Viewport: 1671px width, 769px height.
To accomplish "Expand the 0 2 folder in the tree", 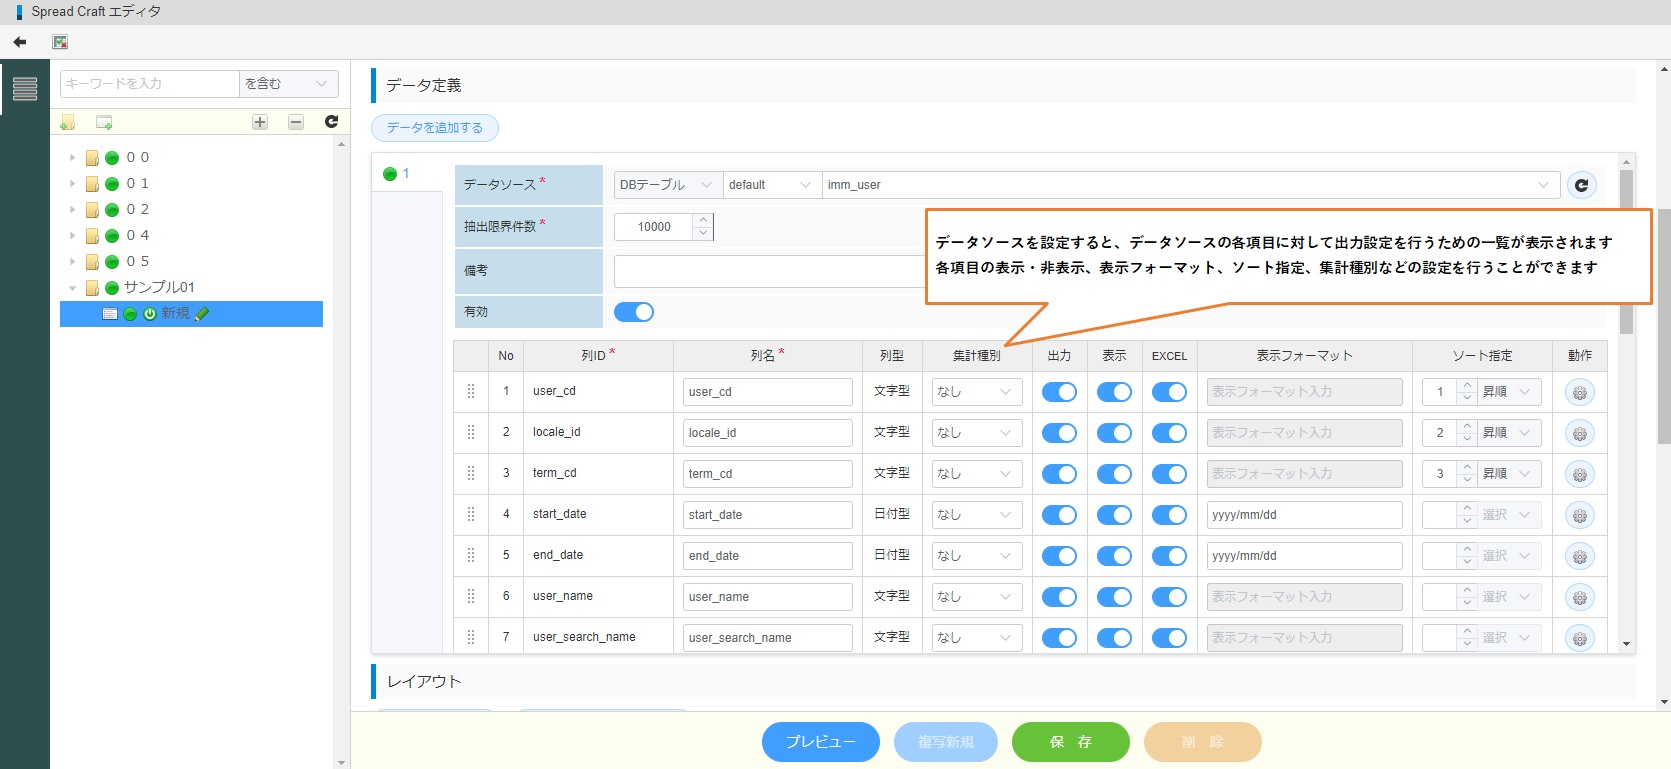I will coord(72,209).
